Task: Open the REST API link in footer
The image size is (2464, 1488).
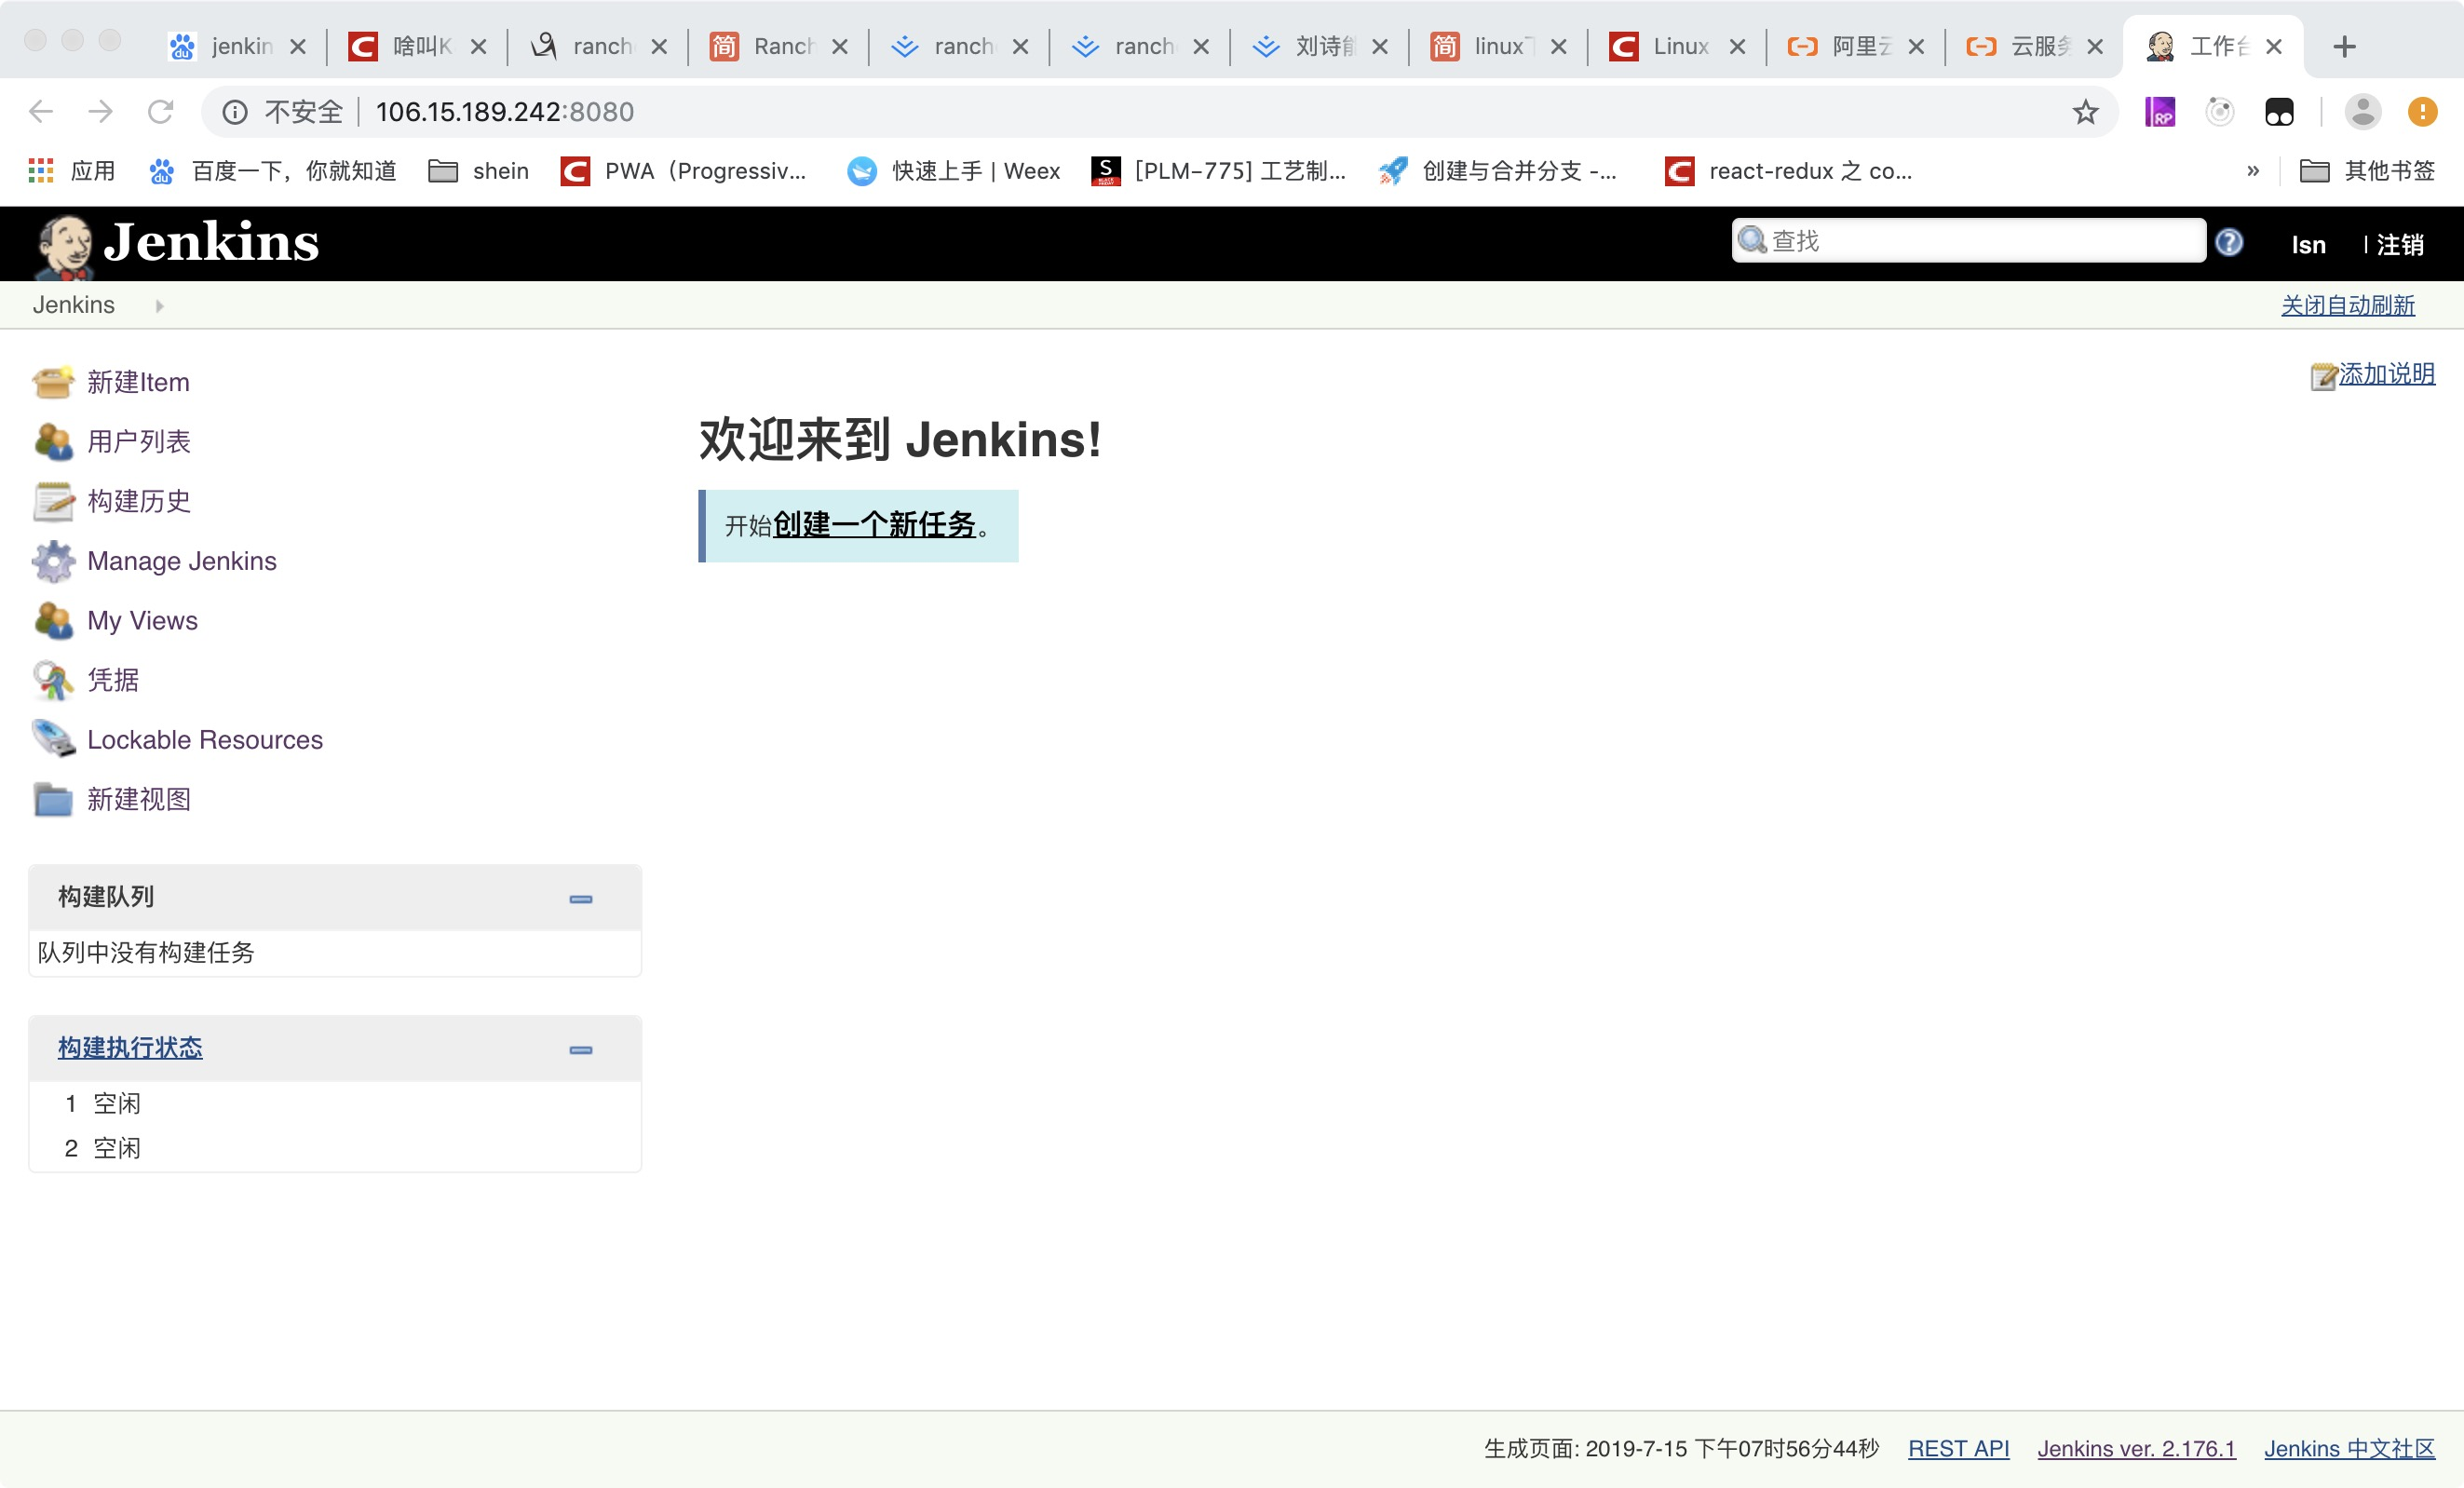Action: 1957,1448
